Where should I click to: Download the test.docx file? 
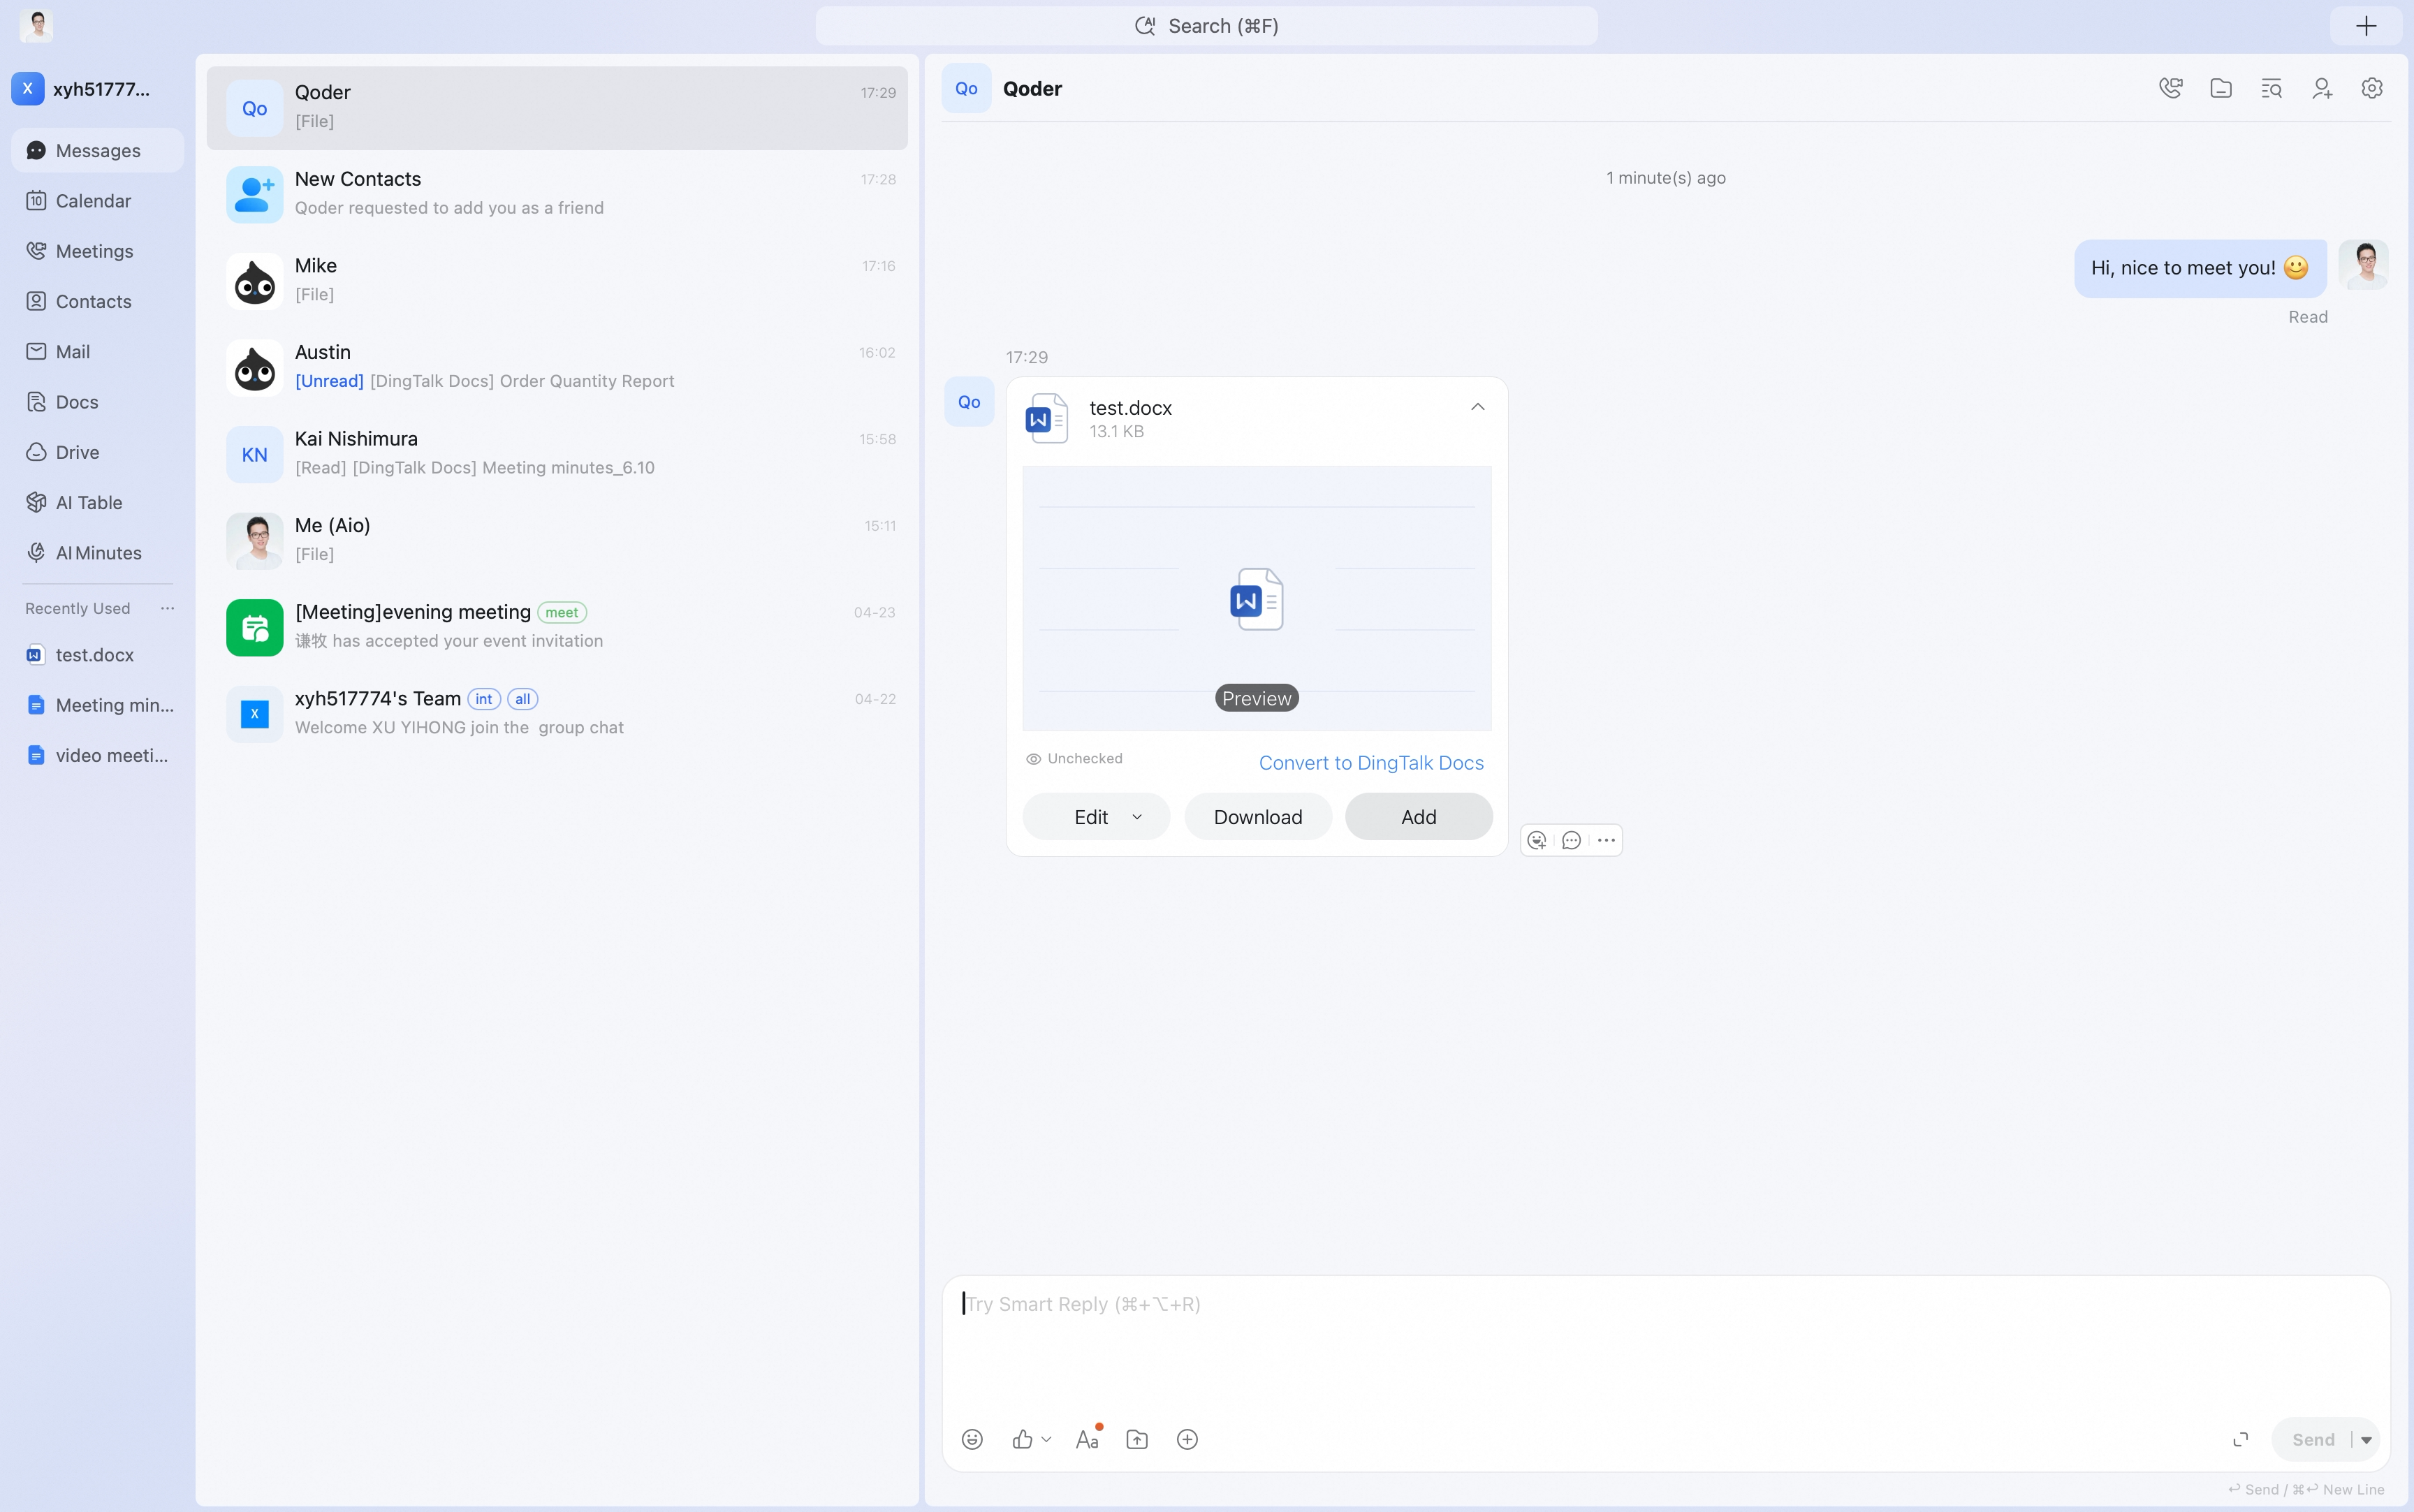(x=1257, y=817)
